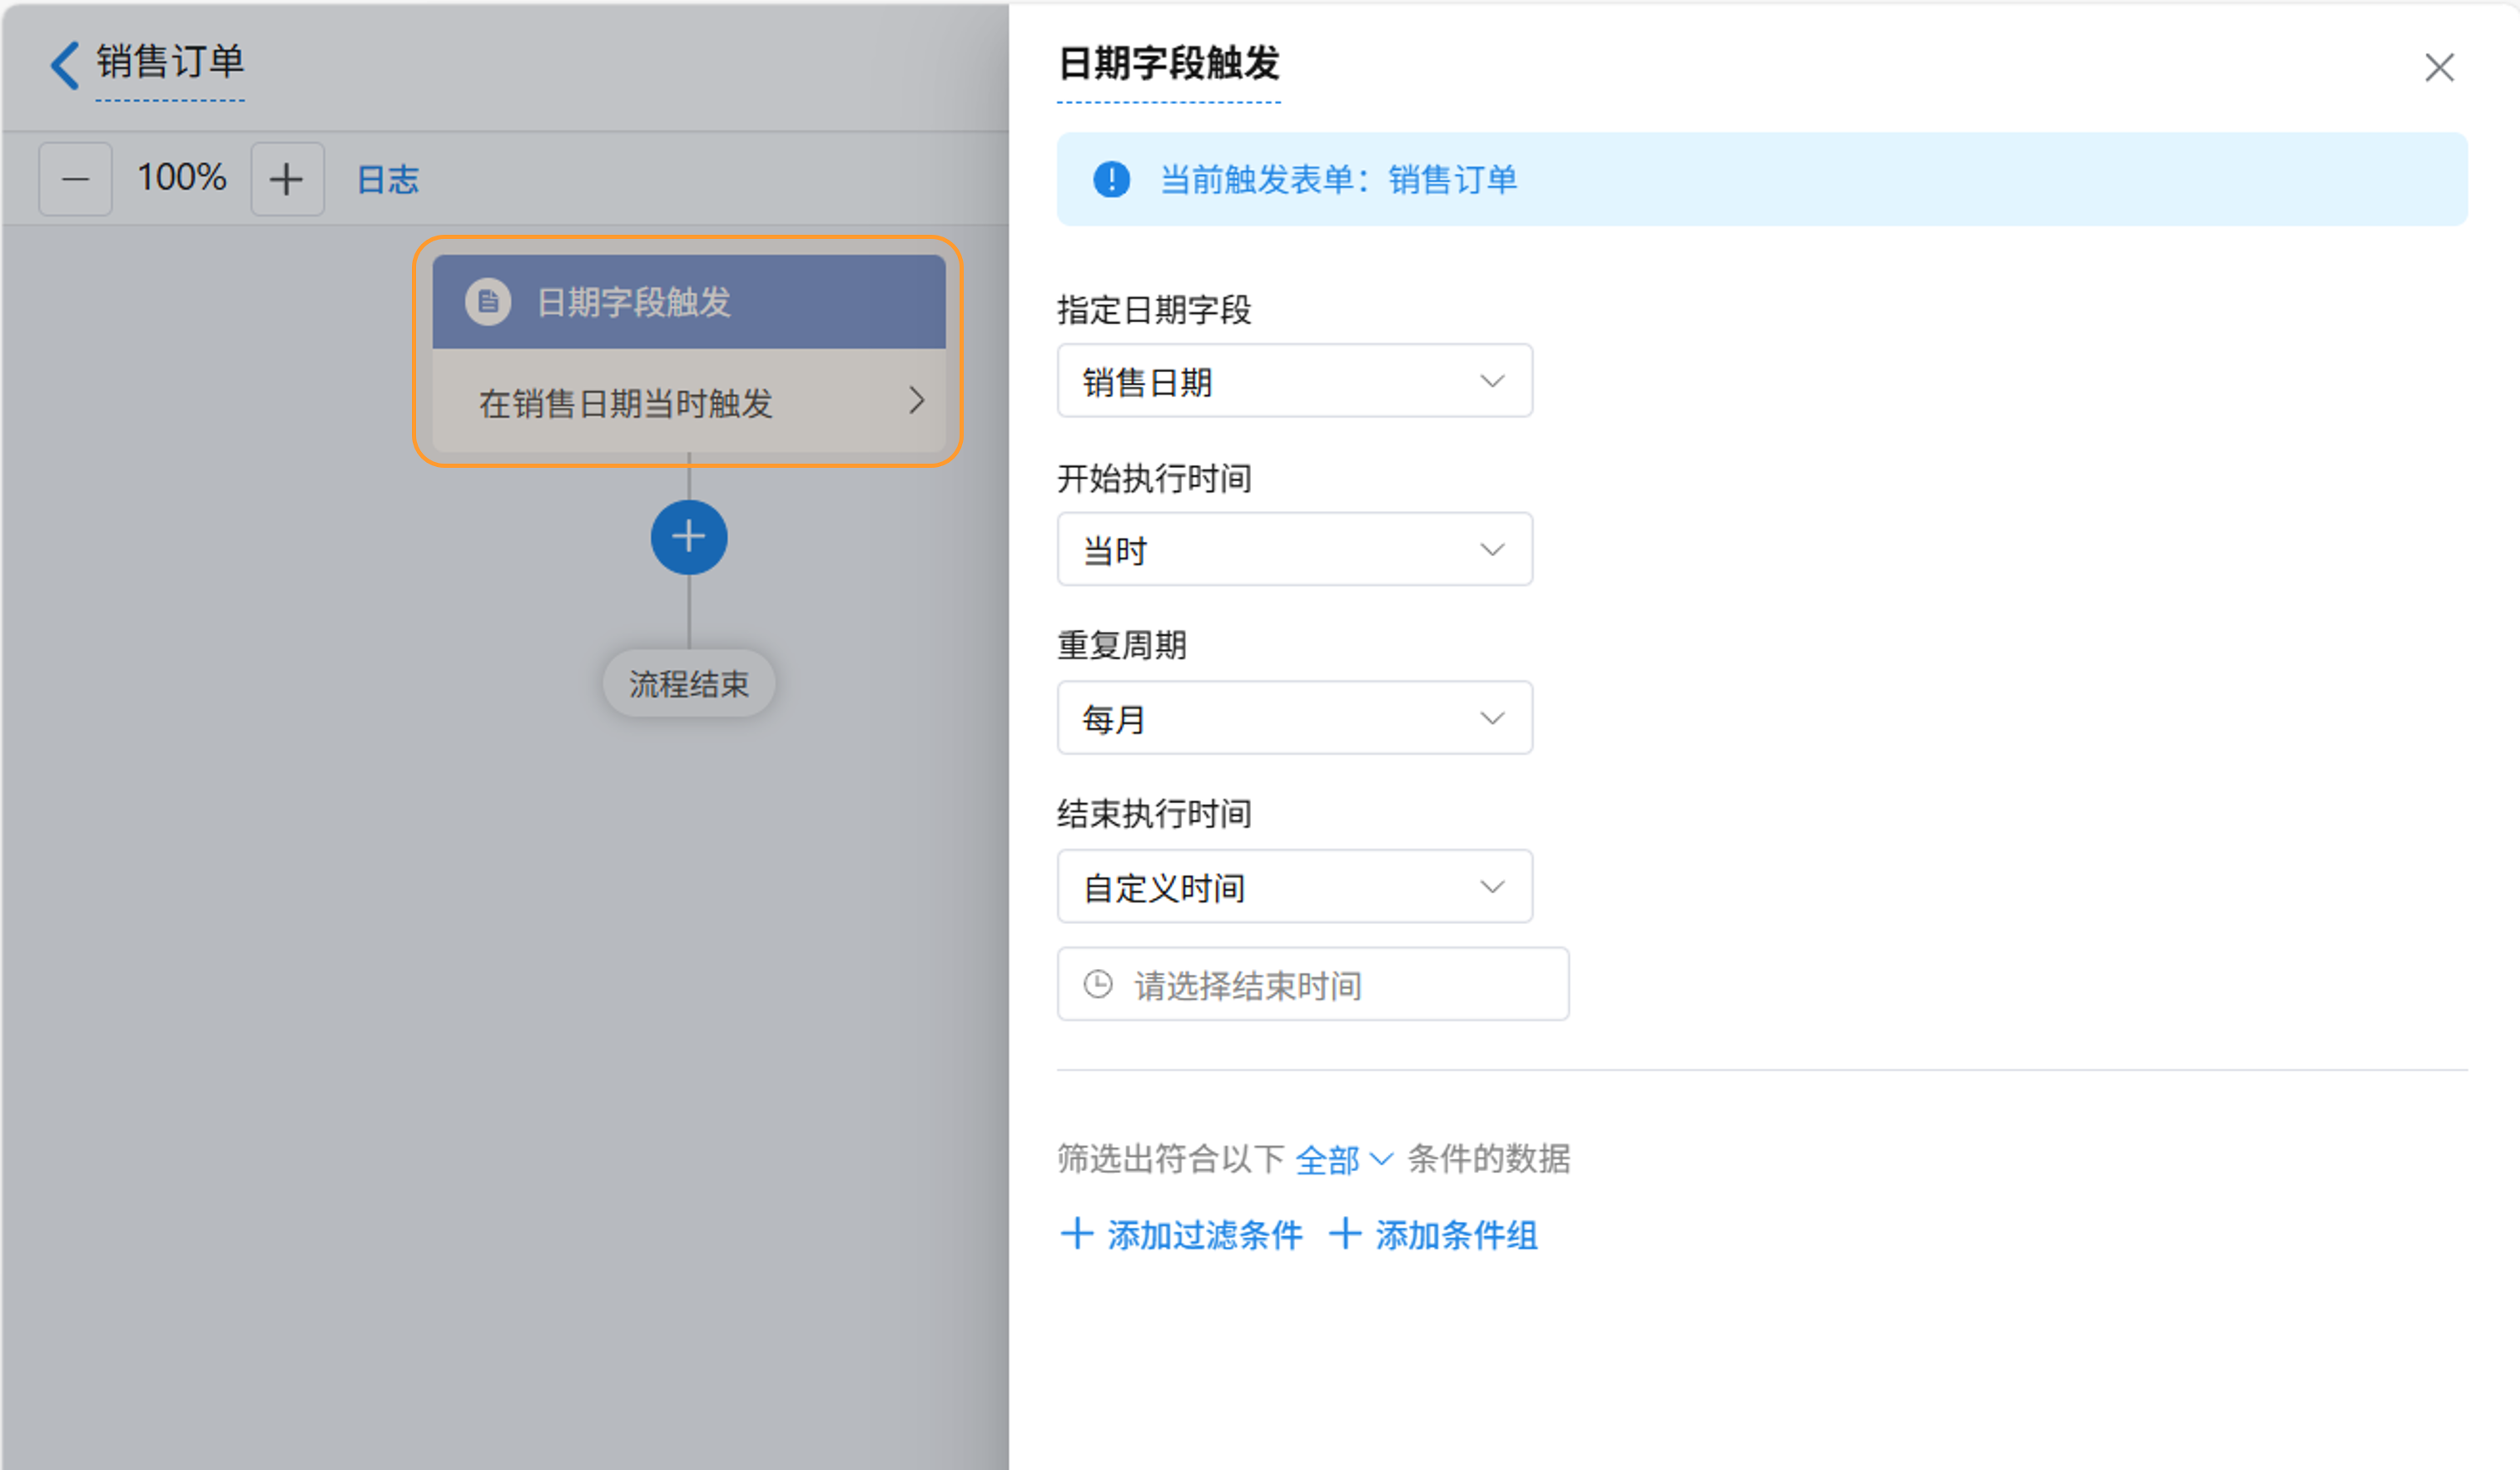Viewport: 2520px width, 1470px height.
Task: Open the 全部 condition match dropdown
Action: coord(1342,1159)
